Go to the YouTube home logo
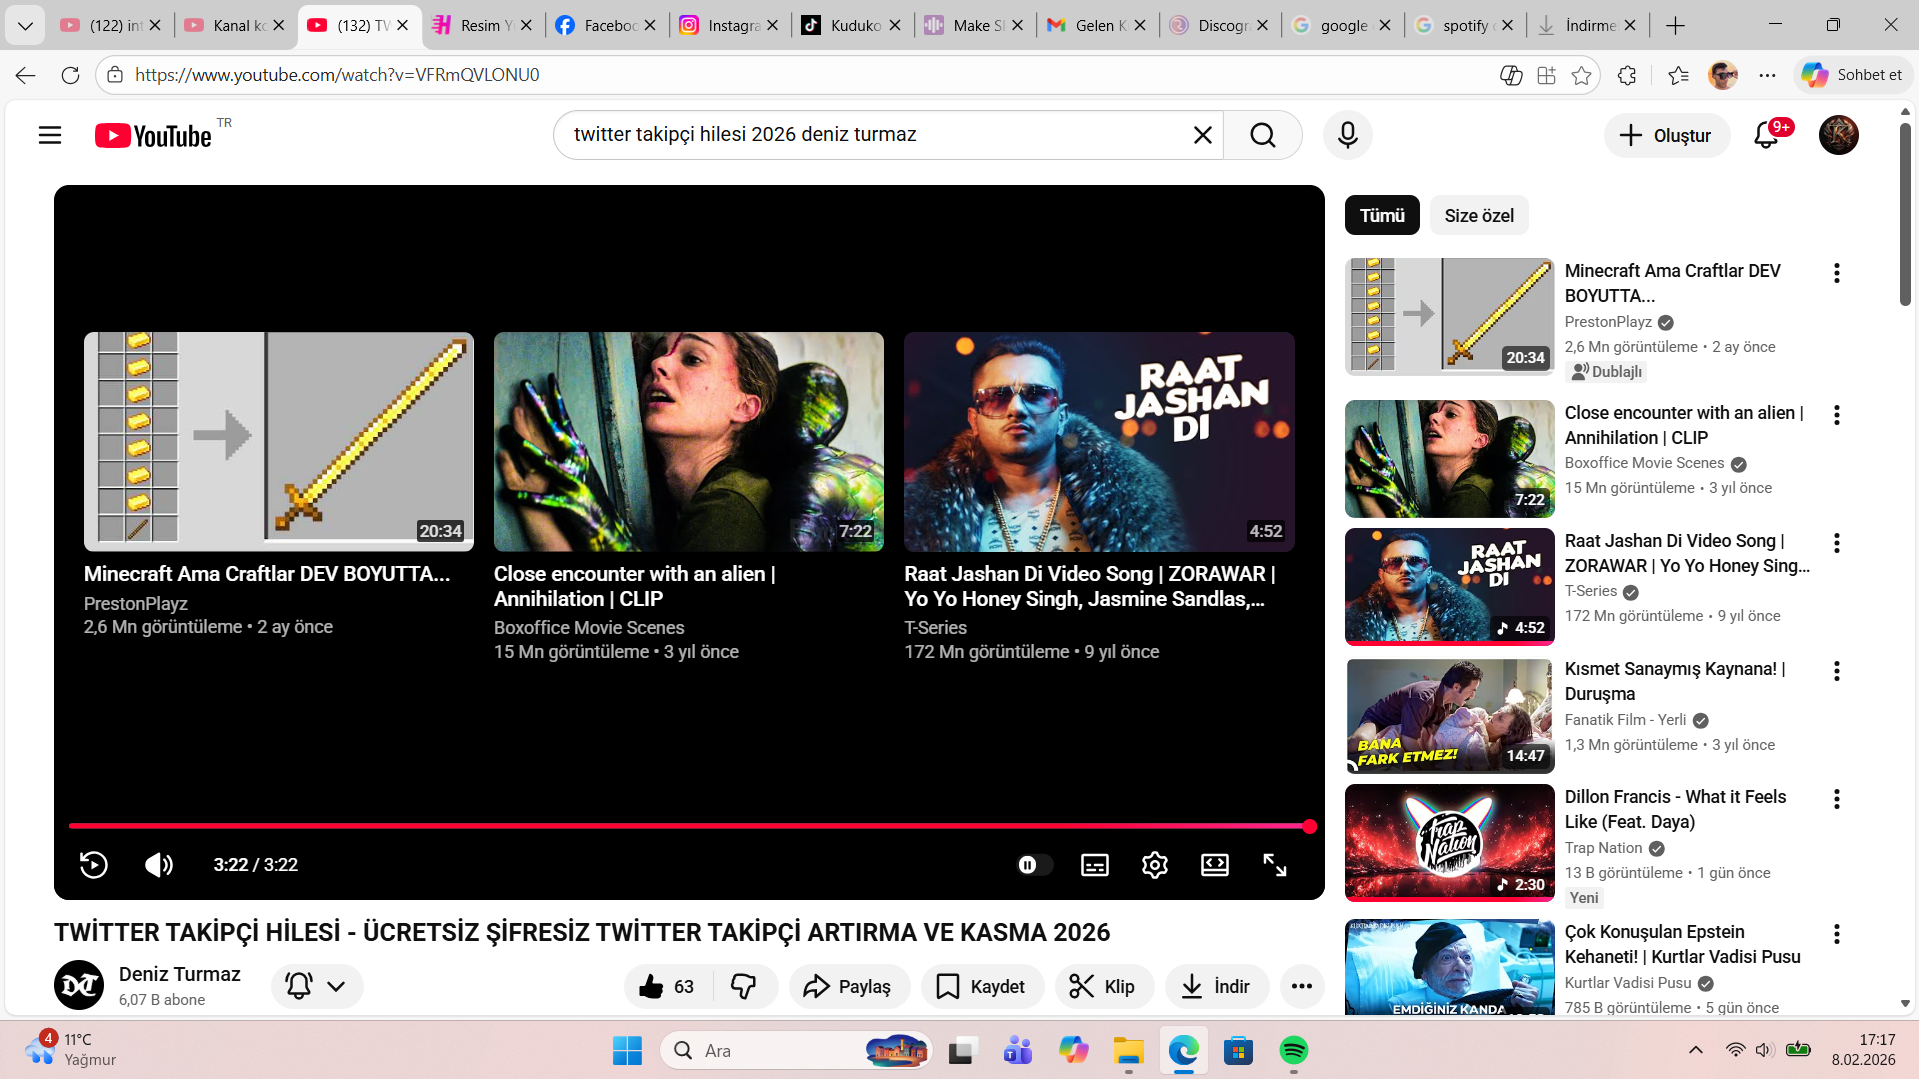The height and width of the screenshot is (1079, 1919). (154, 135)
